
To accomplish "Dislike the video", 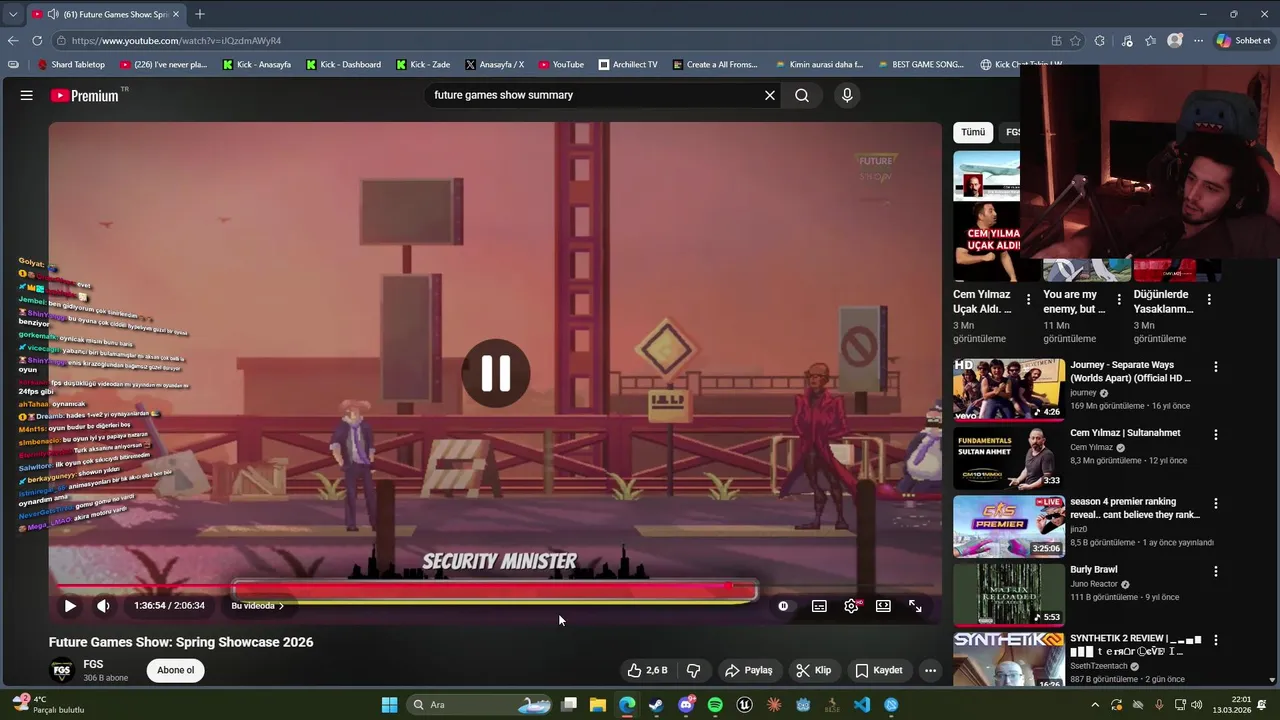I will (x=693, y=670).
